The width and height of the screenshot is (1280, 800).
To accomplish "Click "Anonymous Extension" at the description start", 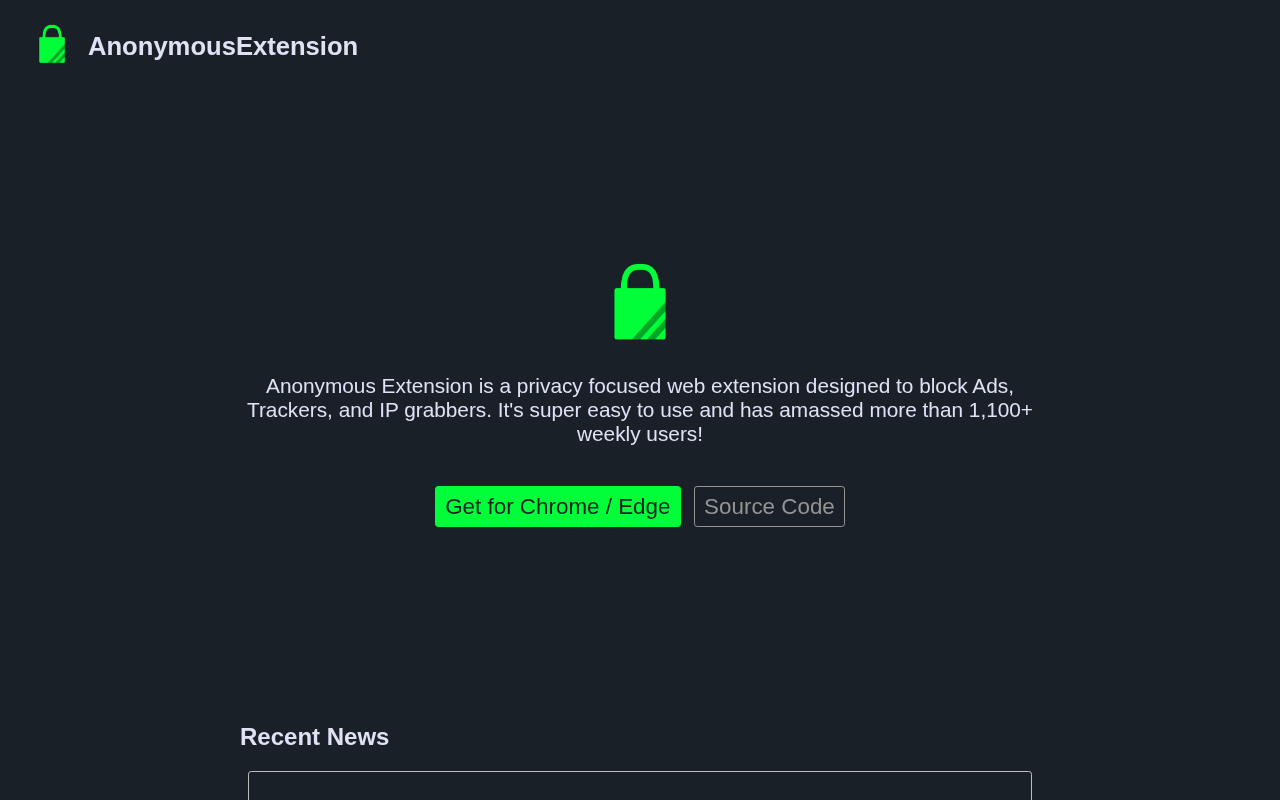I will click(x=369, y=386).
